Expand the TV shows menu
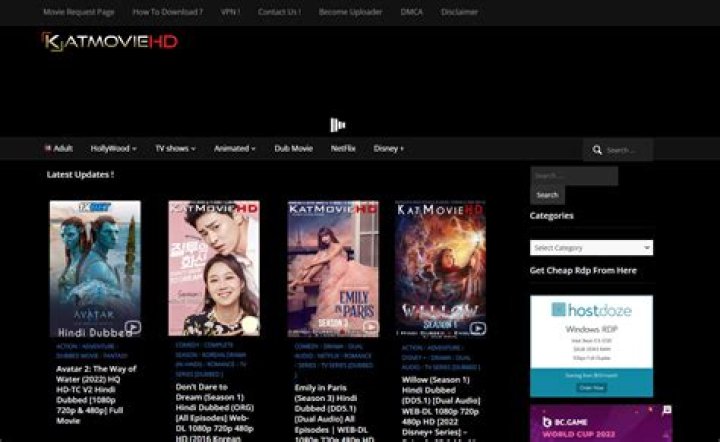The width and height of the screenshot is (720, 442). (x=175, y=148)
